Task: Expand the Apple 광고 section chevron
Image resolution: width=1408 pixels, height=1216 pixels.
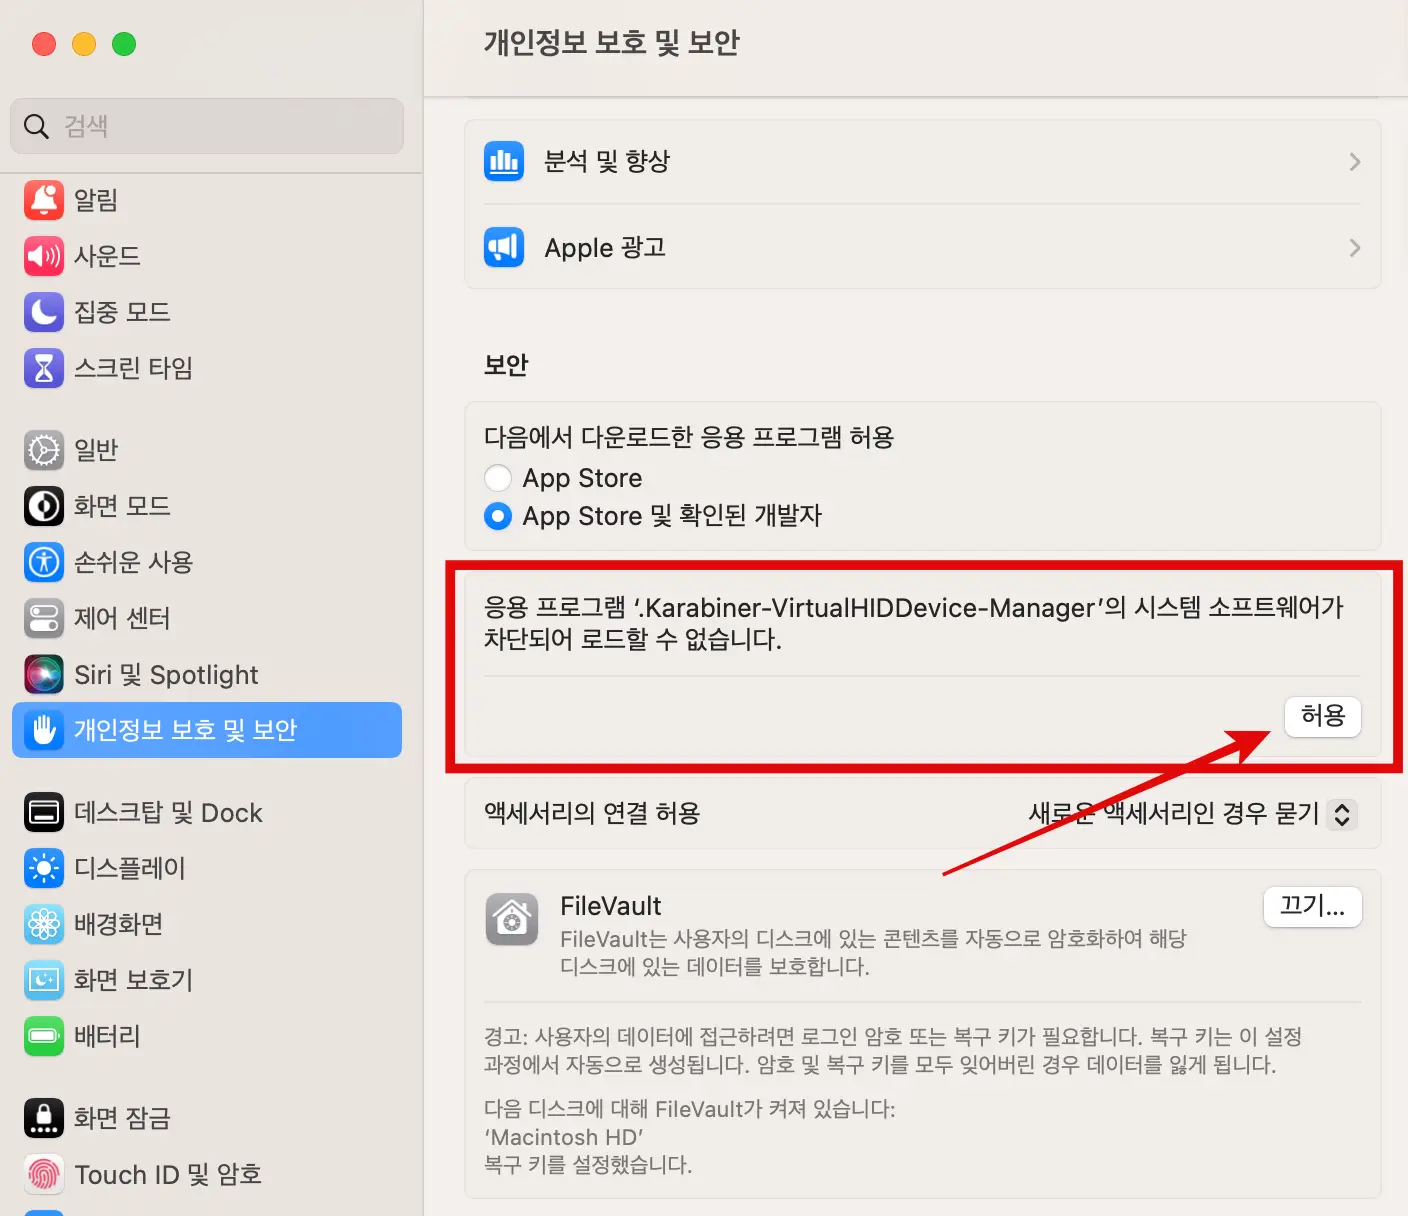Action: pyautogui.click(x=1355, y=247)
